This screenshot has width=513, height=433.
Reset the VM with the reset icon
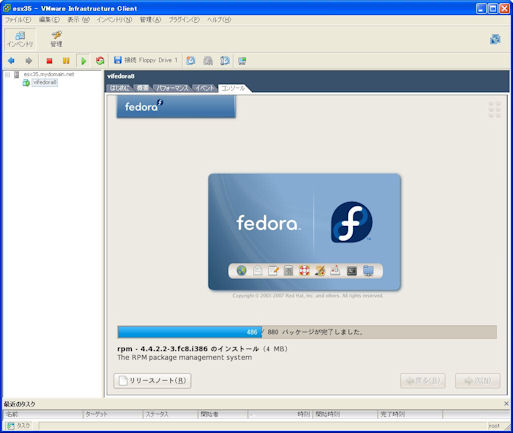click(100, 61)
